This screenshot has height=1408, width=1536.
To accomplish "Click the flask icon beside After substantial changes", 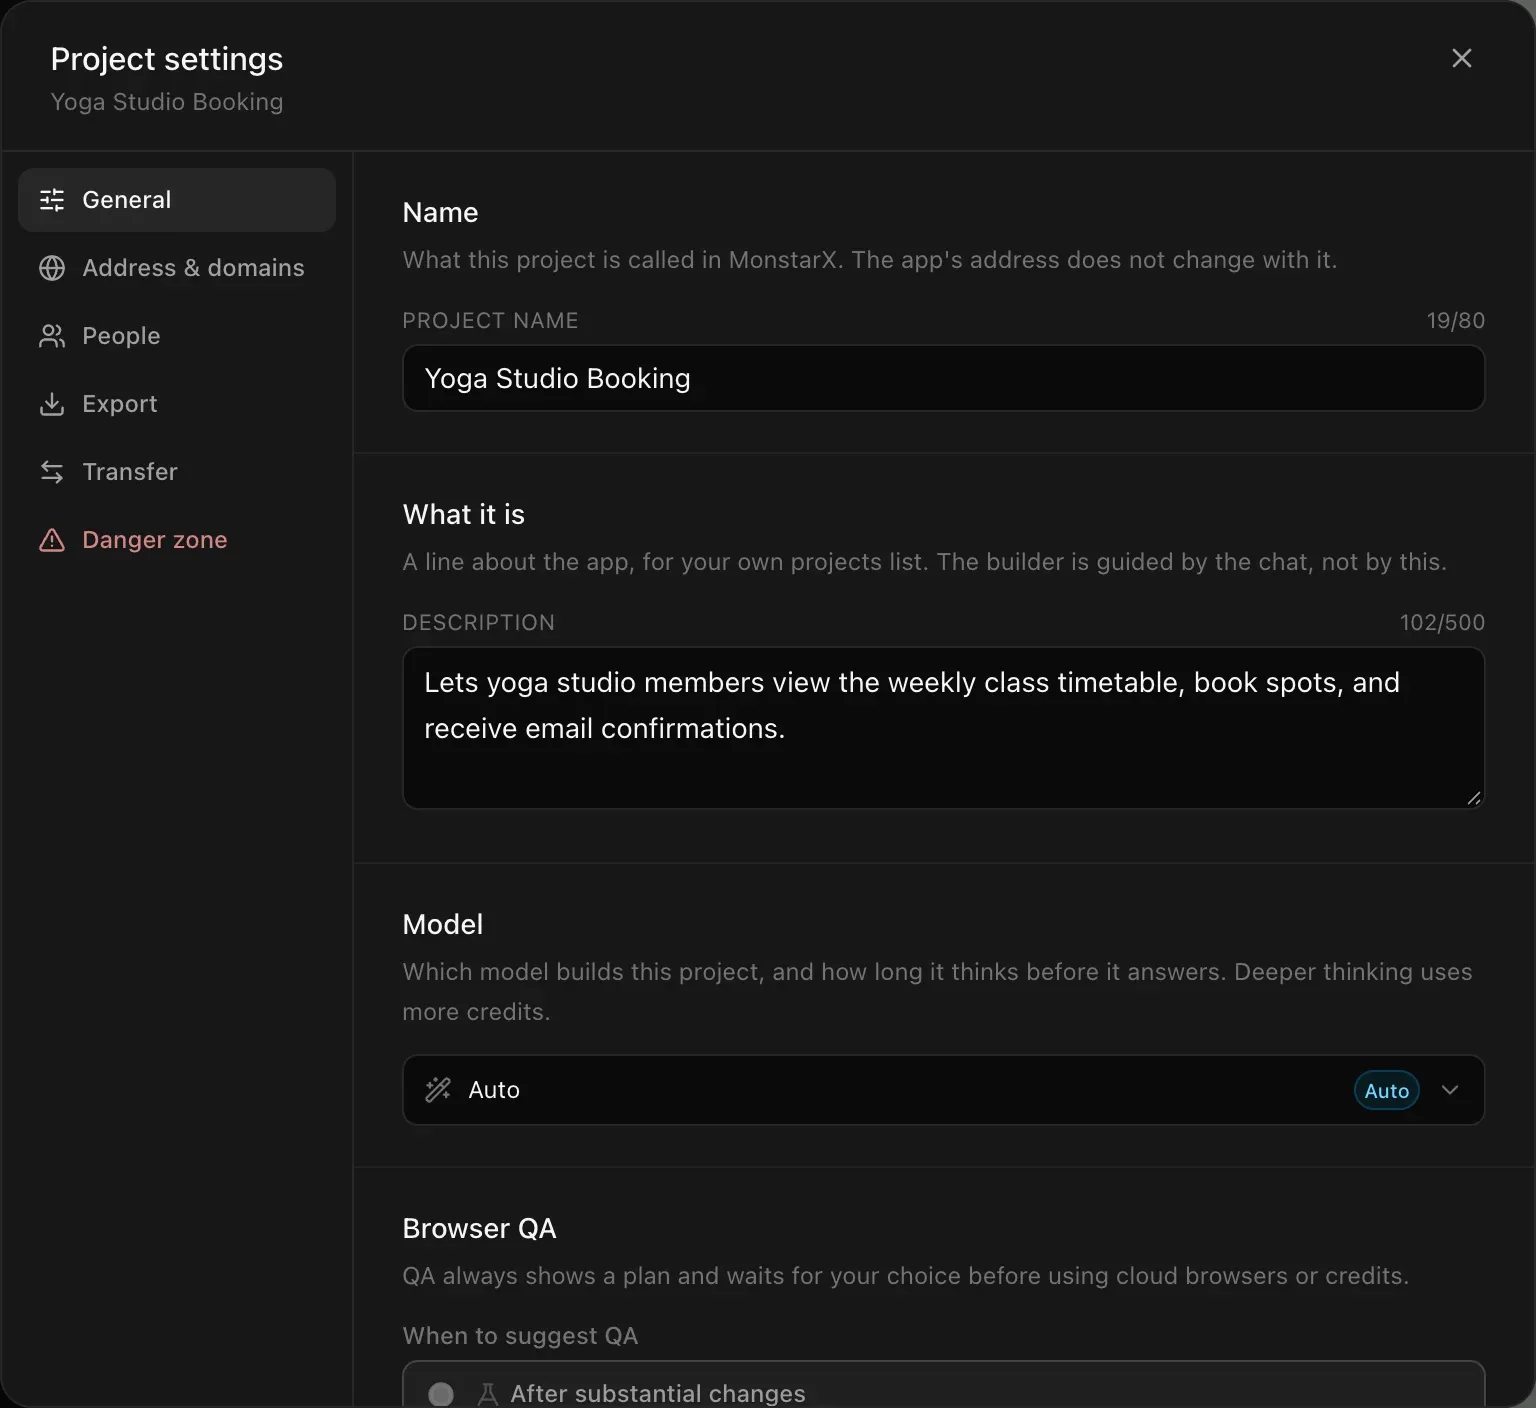I will (488, 1394).
